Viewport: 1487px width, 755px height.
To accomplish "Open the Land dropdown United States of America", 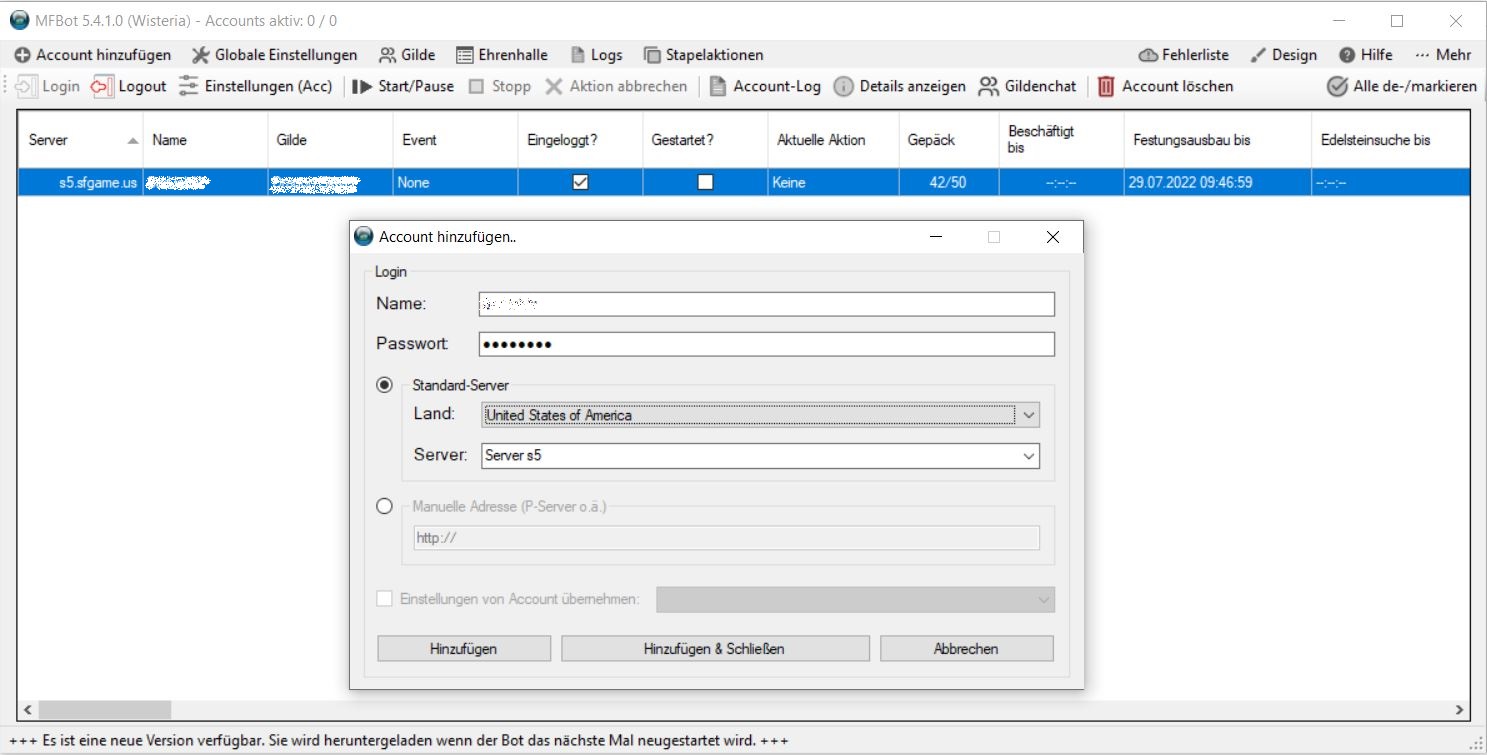I will click(761, 415).
